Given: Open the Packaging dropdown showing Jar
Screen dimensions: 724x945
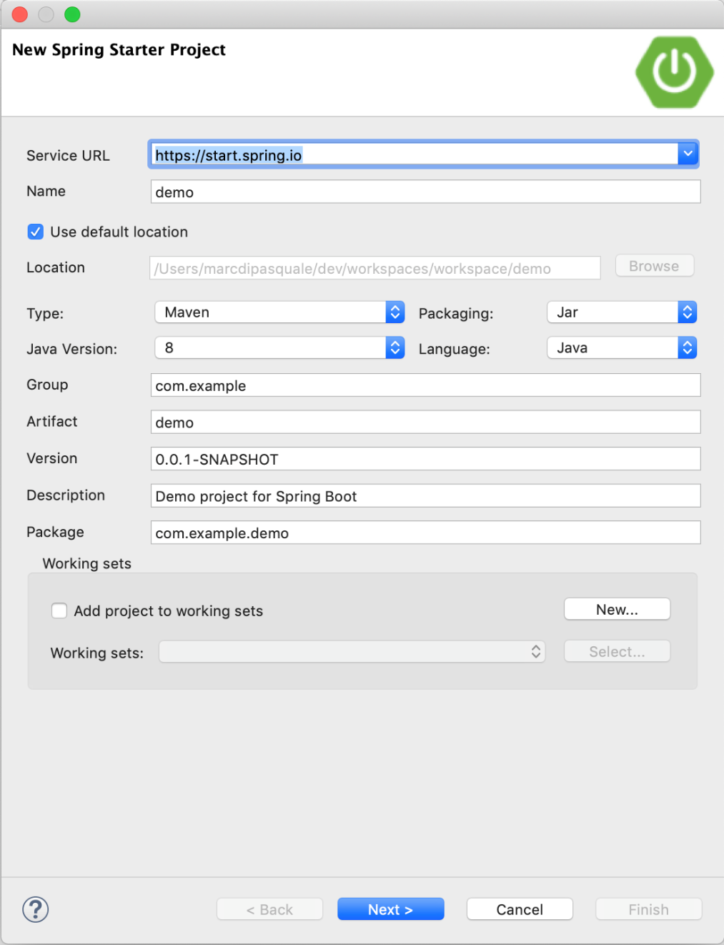Looking at the screenshot, I should click(621, 312).
